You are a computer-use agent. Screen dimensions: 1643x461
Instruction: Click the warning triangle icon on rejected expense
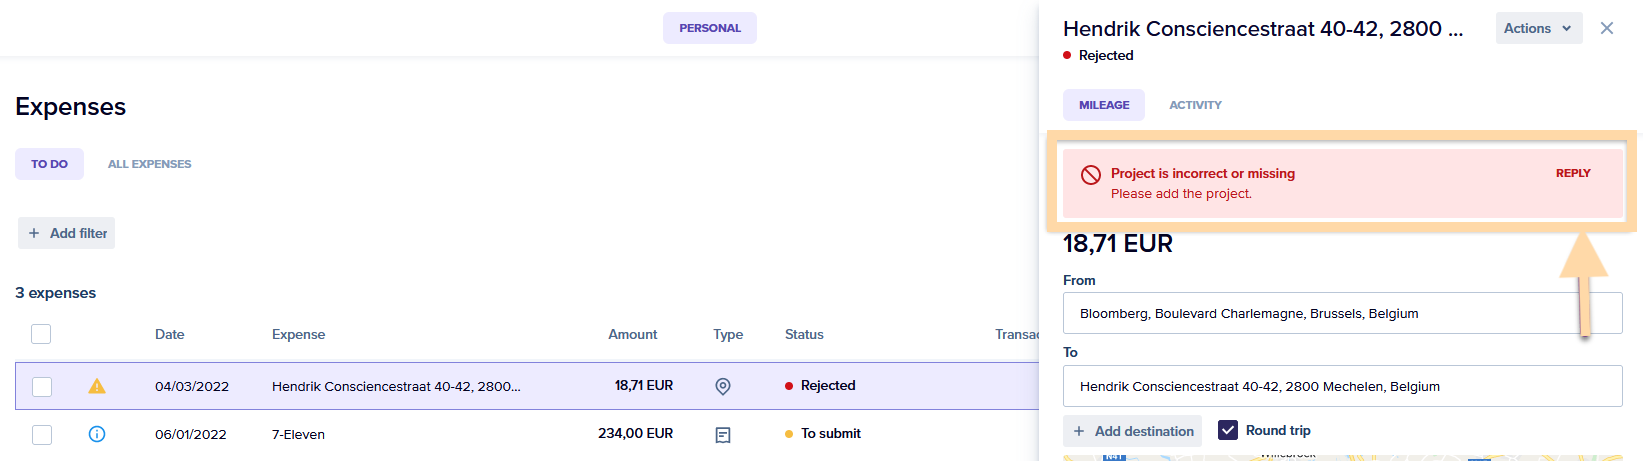coord(97,386)
